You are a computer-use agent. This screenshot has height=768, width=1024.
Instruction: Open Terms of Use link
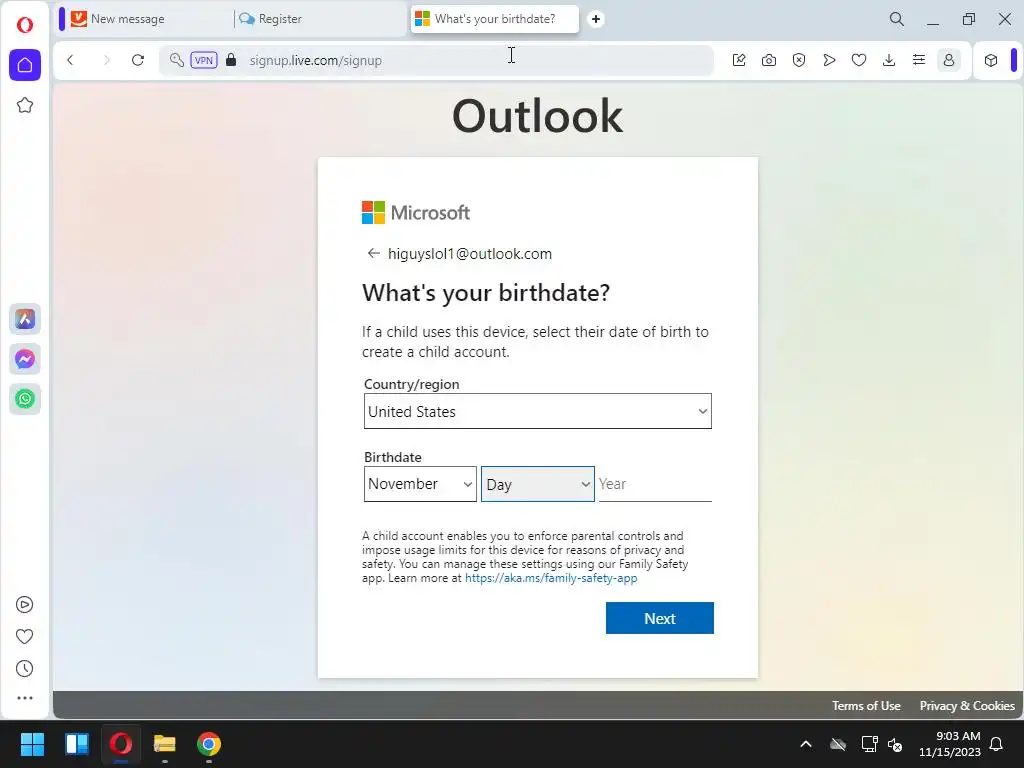click(x=866, y=705)
